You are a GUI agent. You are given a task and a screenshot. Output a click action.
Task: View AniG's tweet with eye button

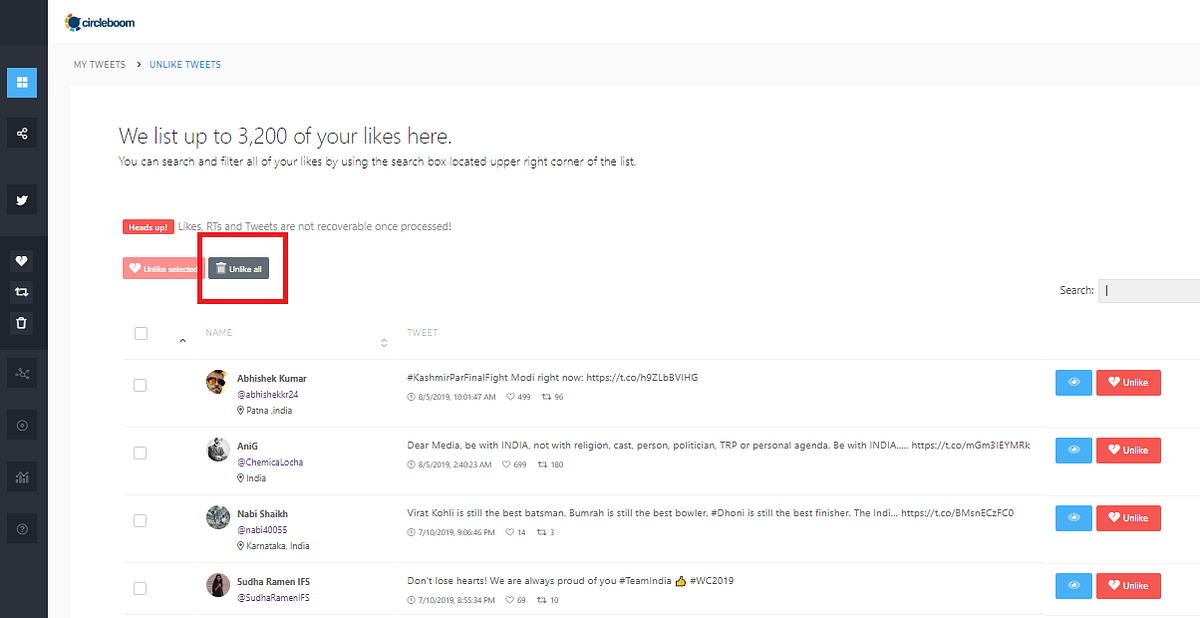(x=1074, y=450)
